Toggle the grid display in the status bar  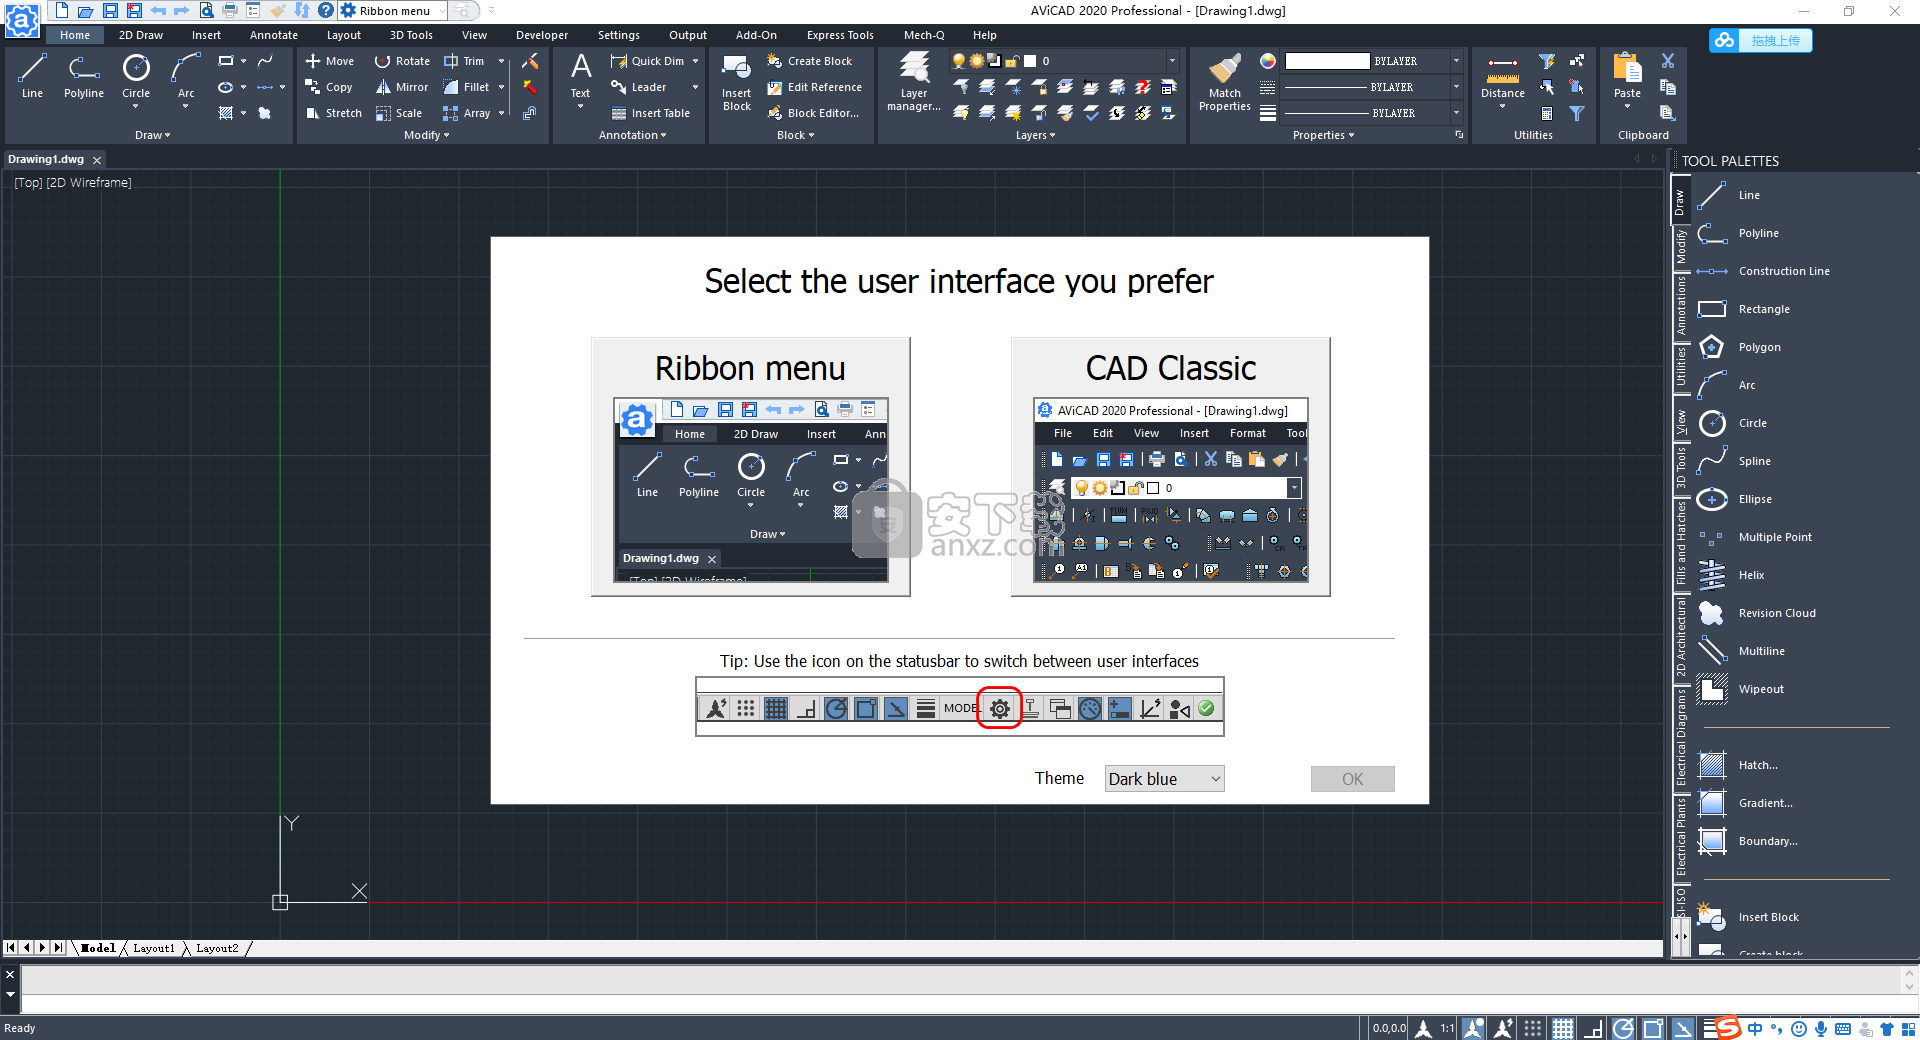click(1562, 1028)
